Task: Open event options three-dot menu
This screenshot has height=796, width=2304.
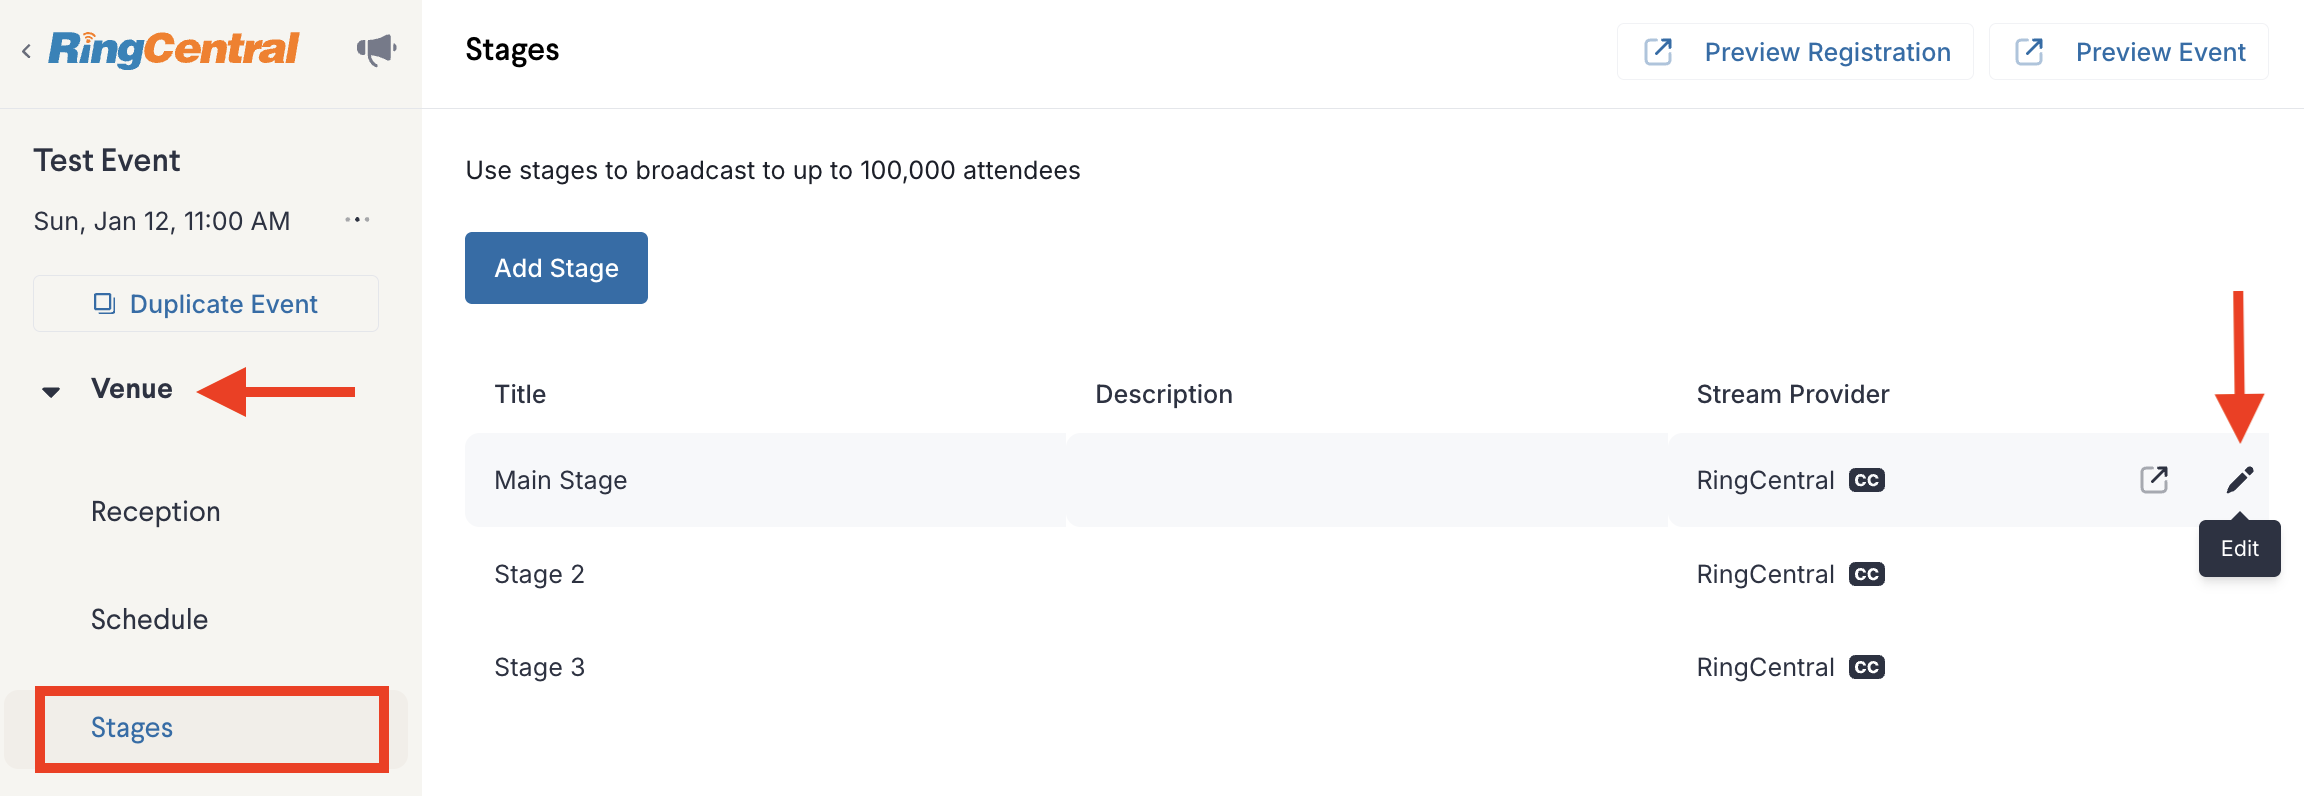Action: (x=357, y=220)
